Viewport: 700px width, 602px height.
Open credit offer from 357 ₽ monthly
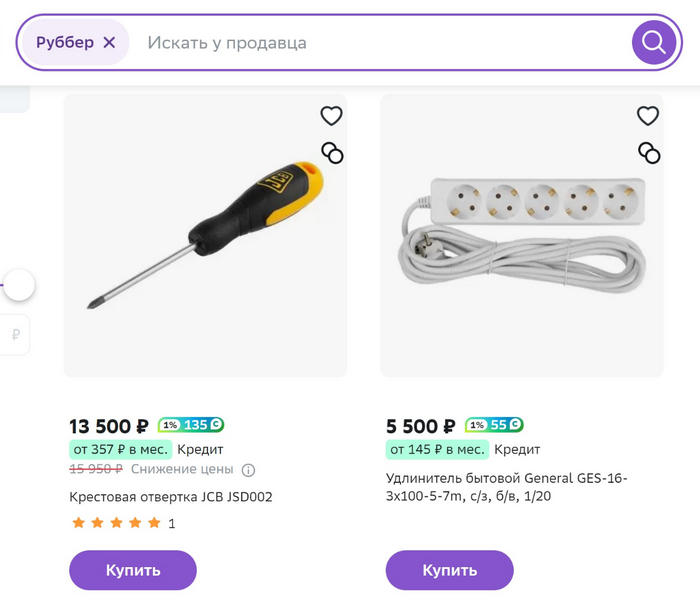[120, 449]
